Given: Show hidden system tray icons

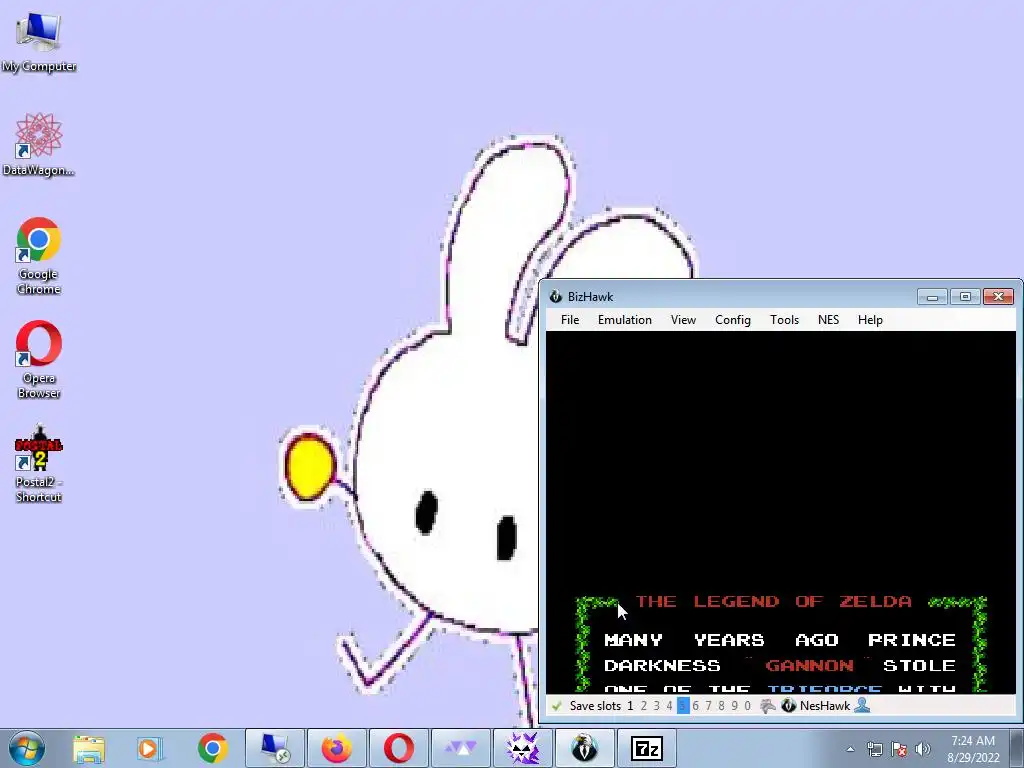Looking at the screenshot, I should point(850,749).
